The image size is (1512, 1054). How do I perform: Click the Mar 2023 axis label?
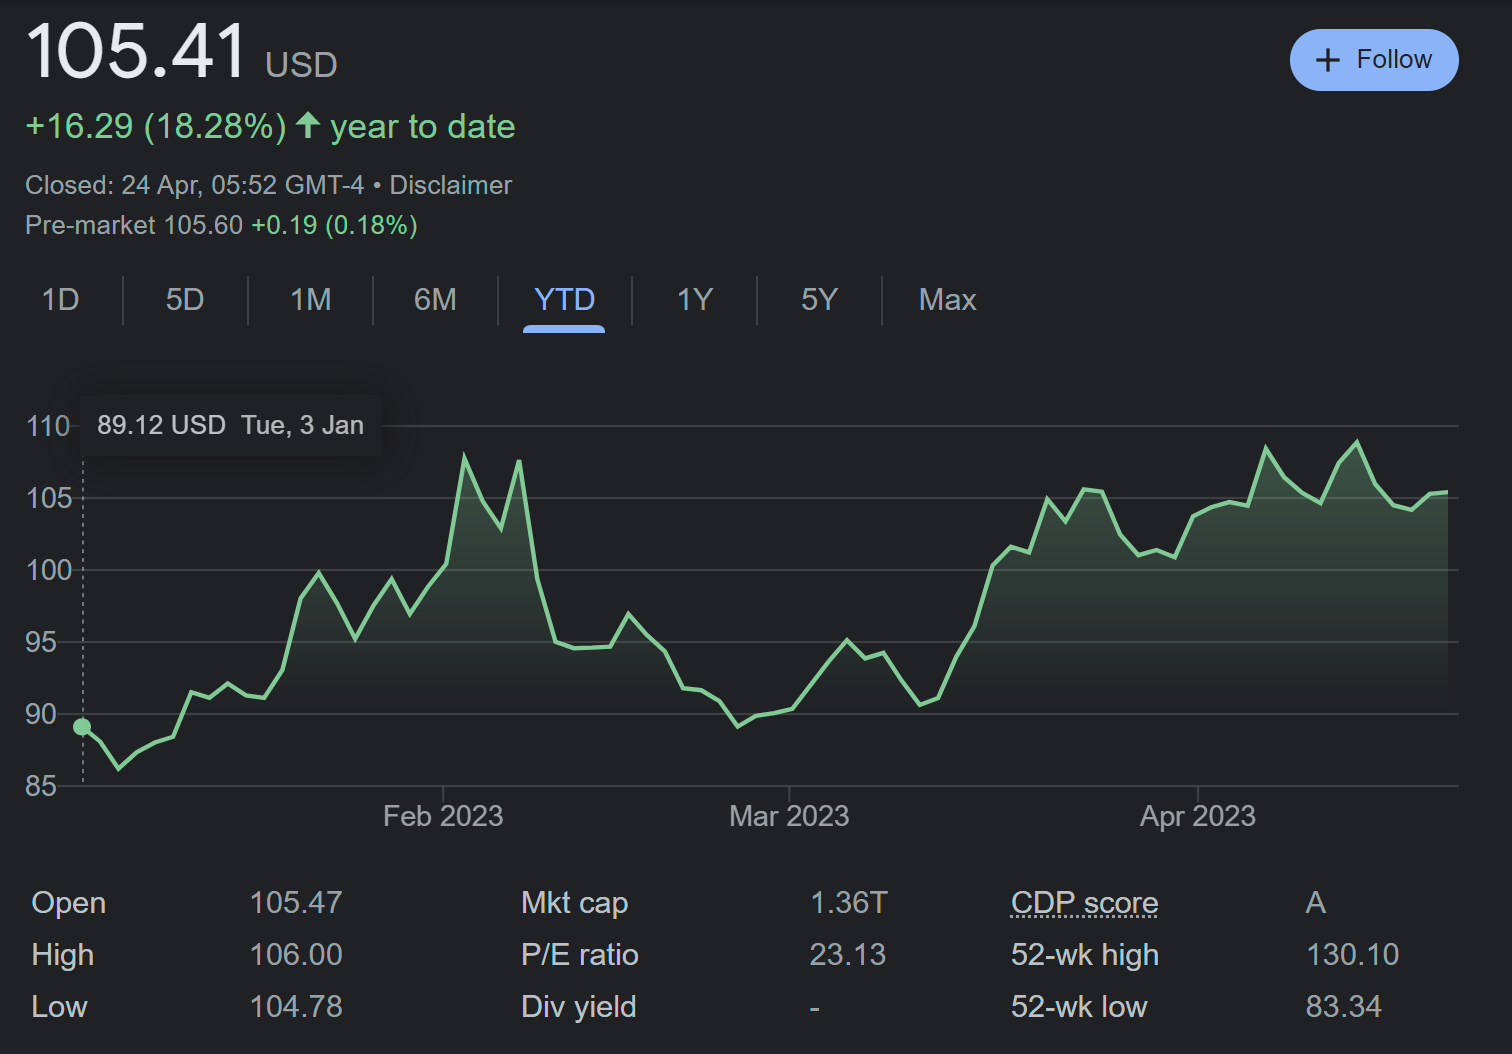pos(789,816)
